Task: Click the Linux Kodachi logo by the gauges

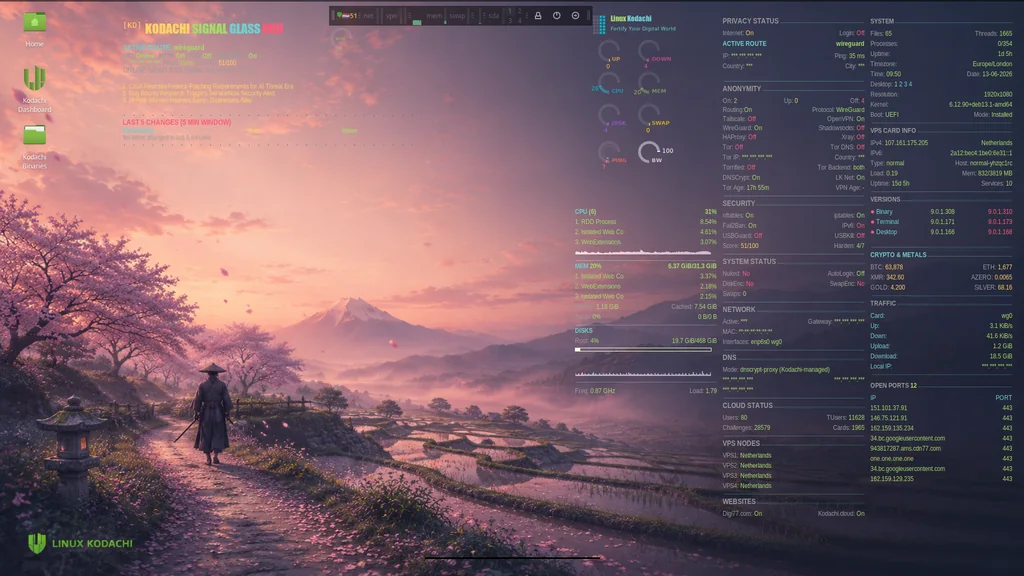Action: click(x=601, y=24)
